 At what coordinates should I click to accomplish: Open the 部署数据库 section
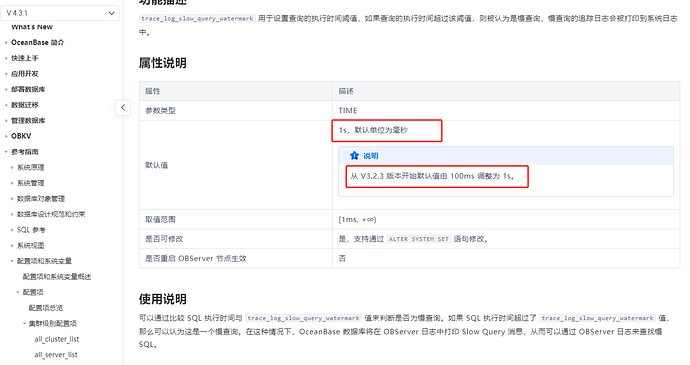coord(28,89)
